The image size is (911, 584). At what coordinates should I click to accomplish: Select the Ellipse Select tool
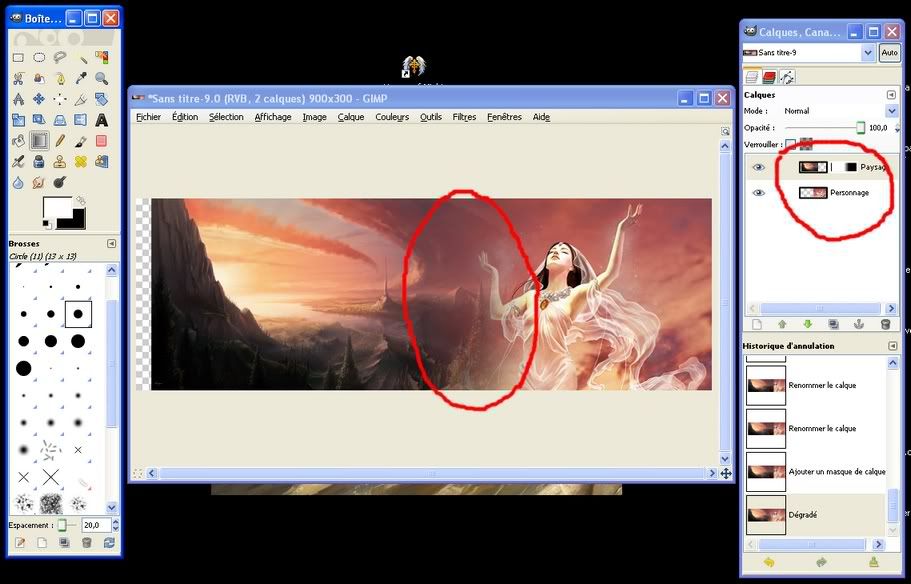point(39,58)
